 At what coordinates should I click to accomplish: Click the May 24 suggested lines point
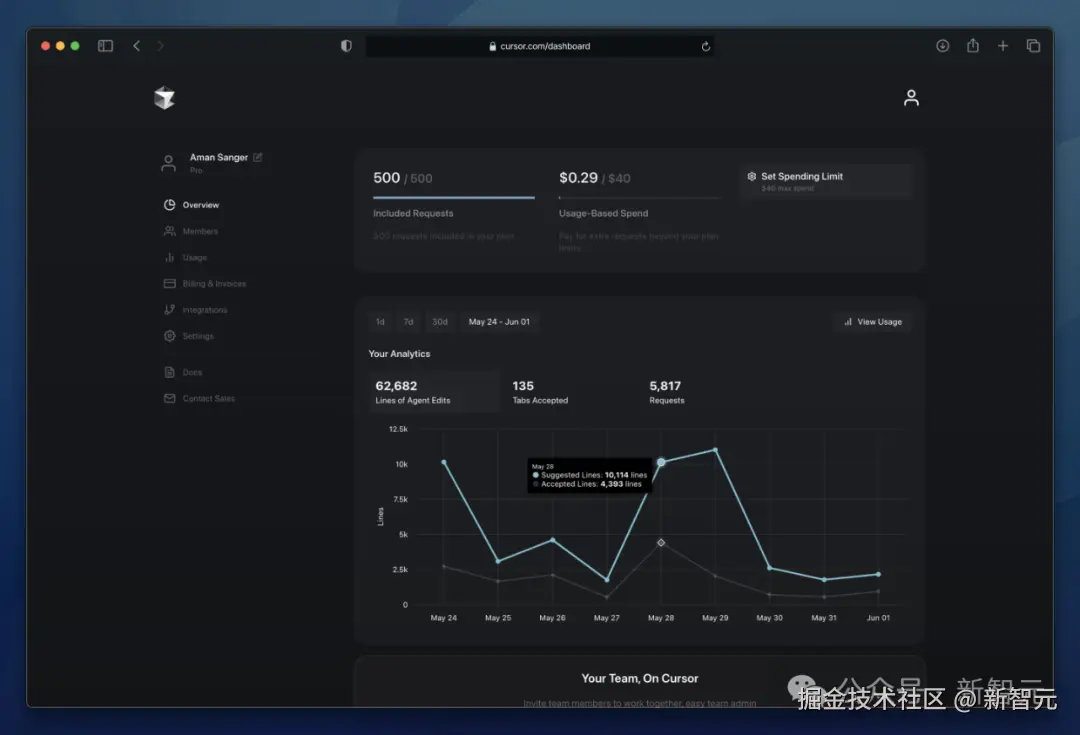coord(444,462)
